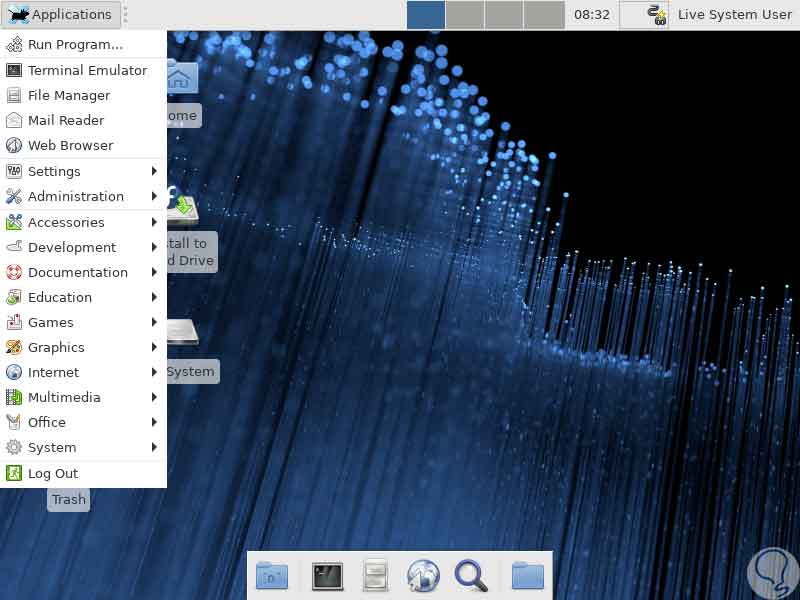
Task: Launch web browser globe in dock
Action: coord(423,576)
